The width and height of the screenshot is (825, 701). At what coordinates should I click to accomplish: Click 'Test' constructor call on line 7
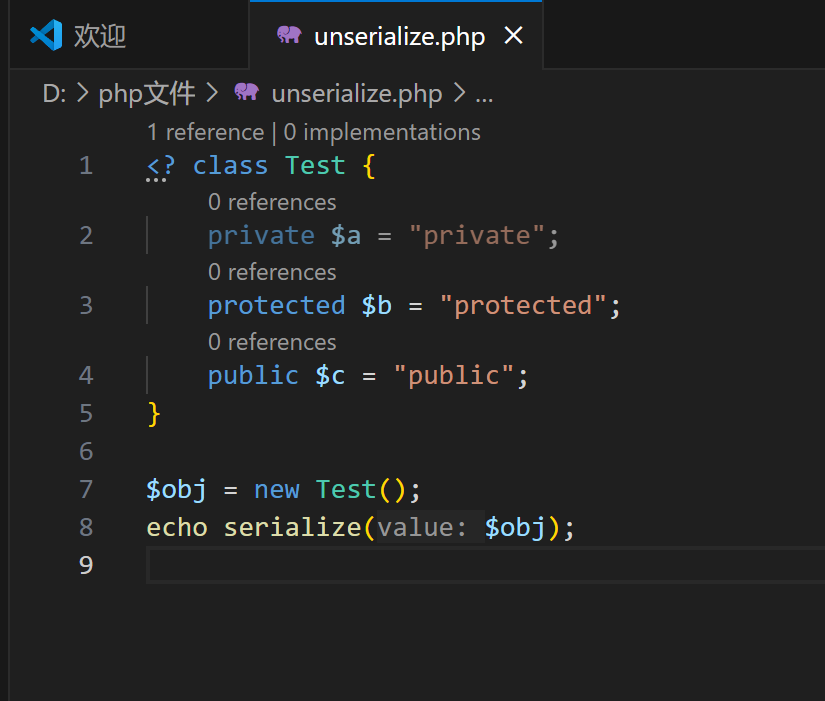pos(346,489)
